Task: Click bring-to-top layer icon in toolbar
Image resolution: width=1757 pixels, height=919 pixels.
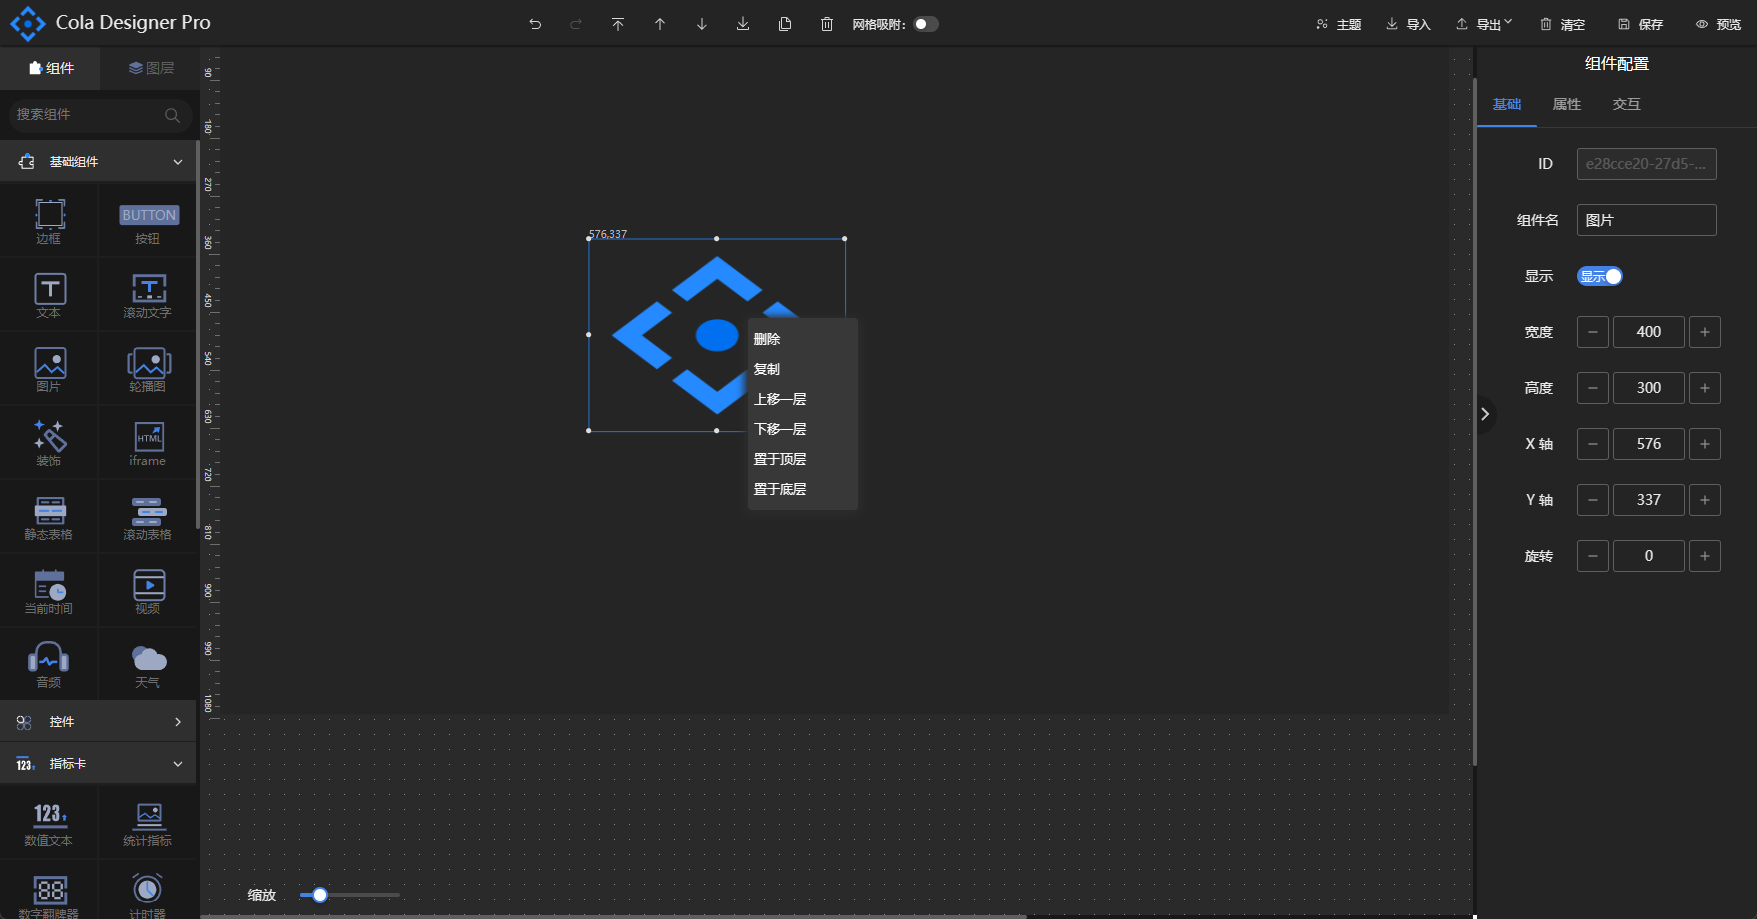Action: pos(618,24)
